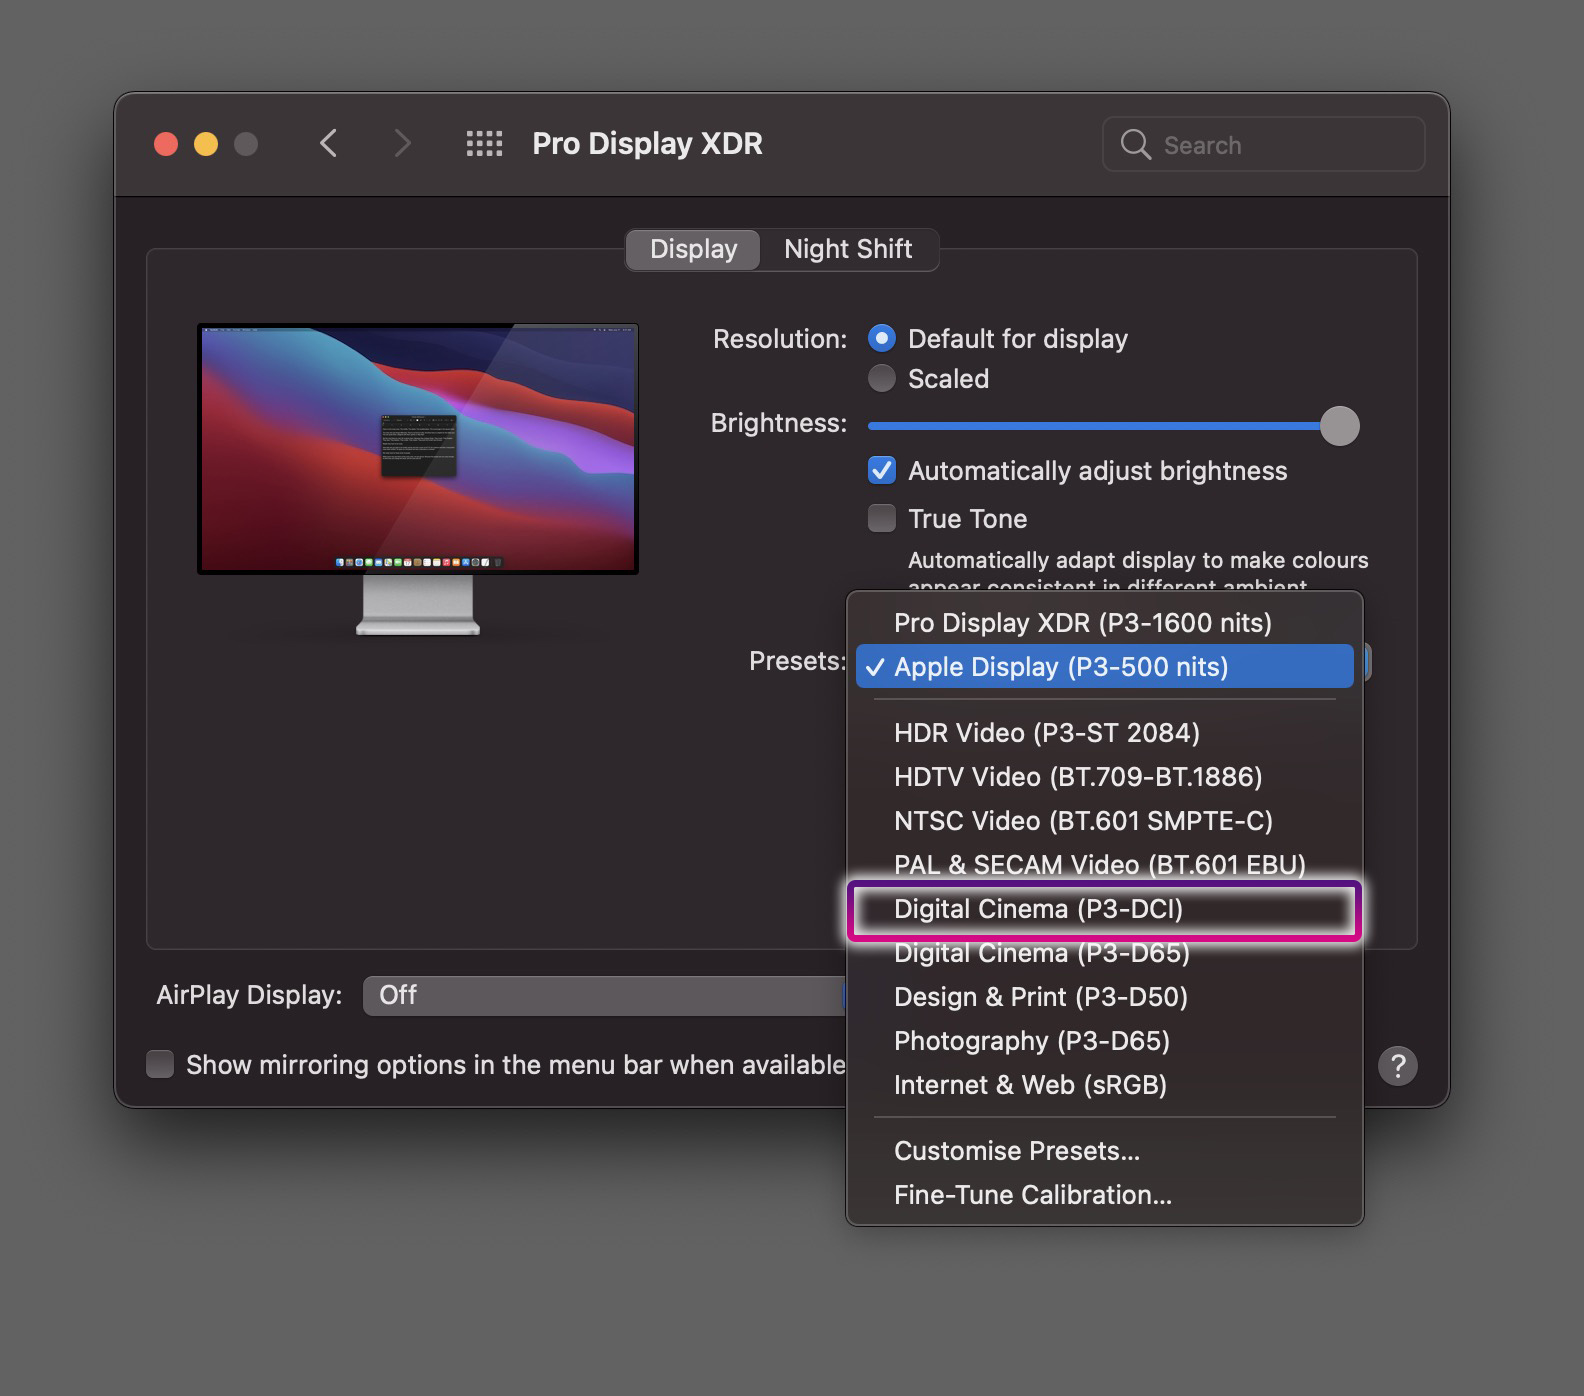Switch to the Night Shift tab

[848, 249]
